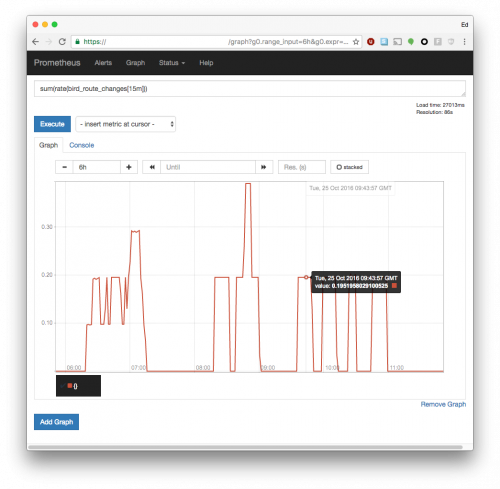Click the Res. (s) resolution field
500x489 pixels.
click(x=302, y=167)
